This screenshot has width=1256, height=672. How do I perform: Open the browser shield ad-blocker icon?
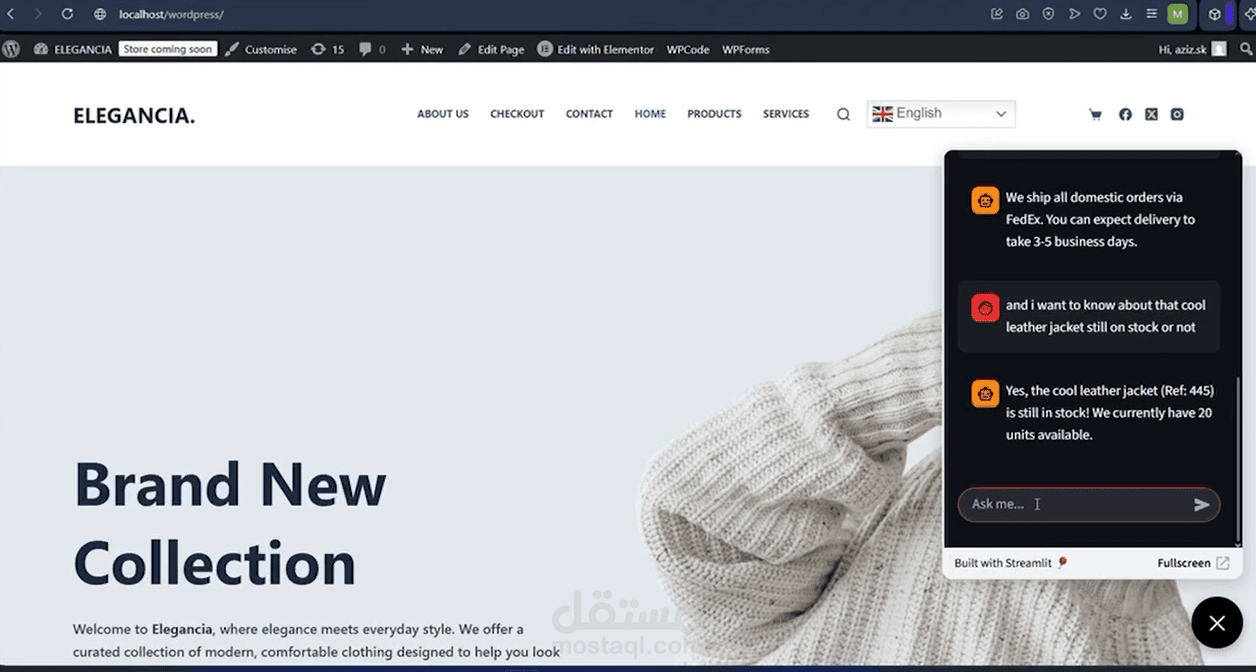[x=1048, y=14]
